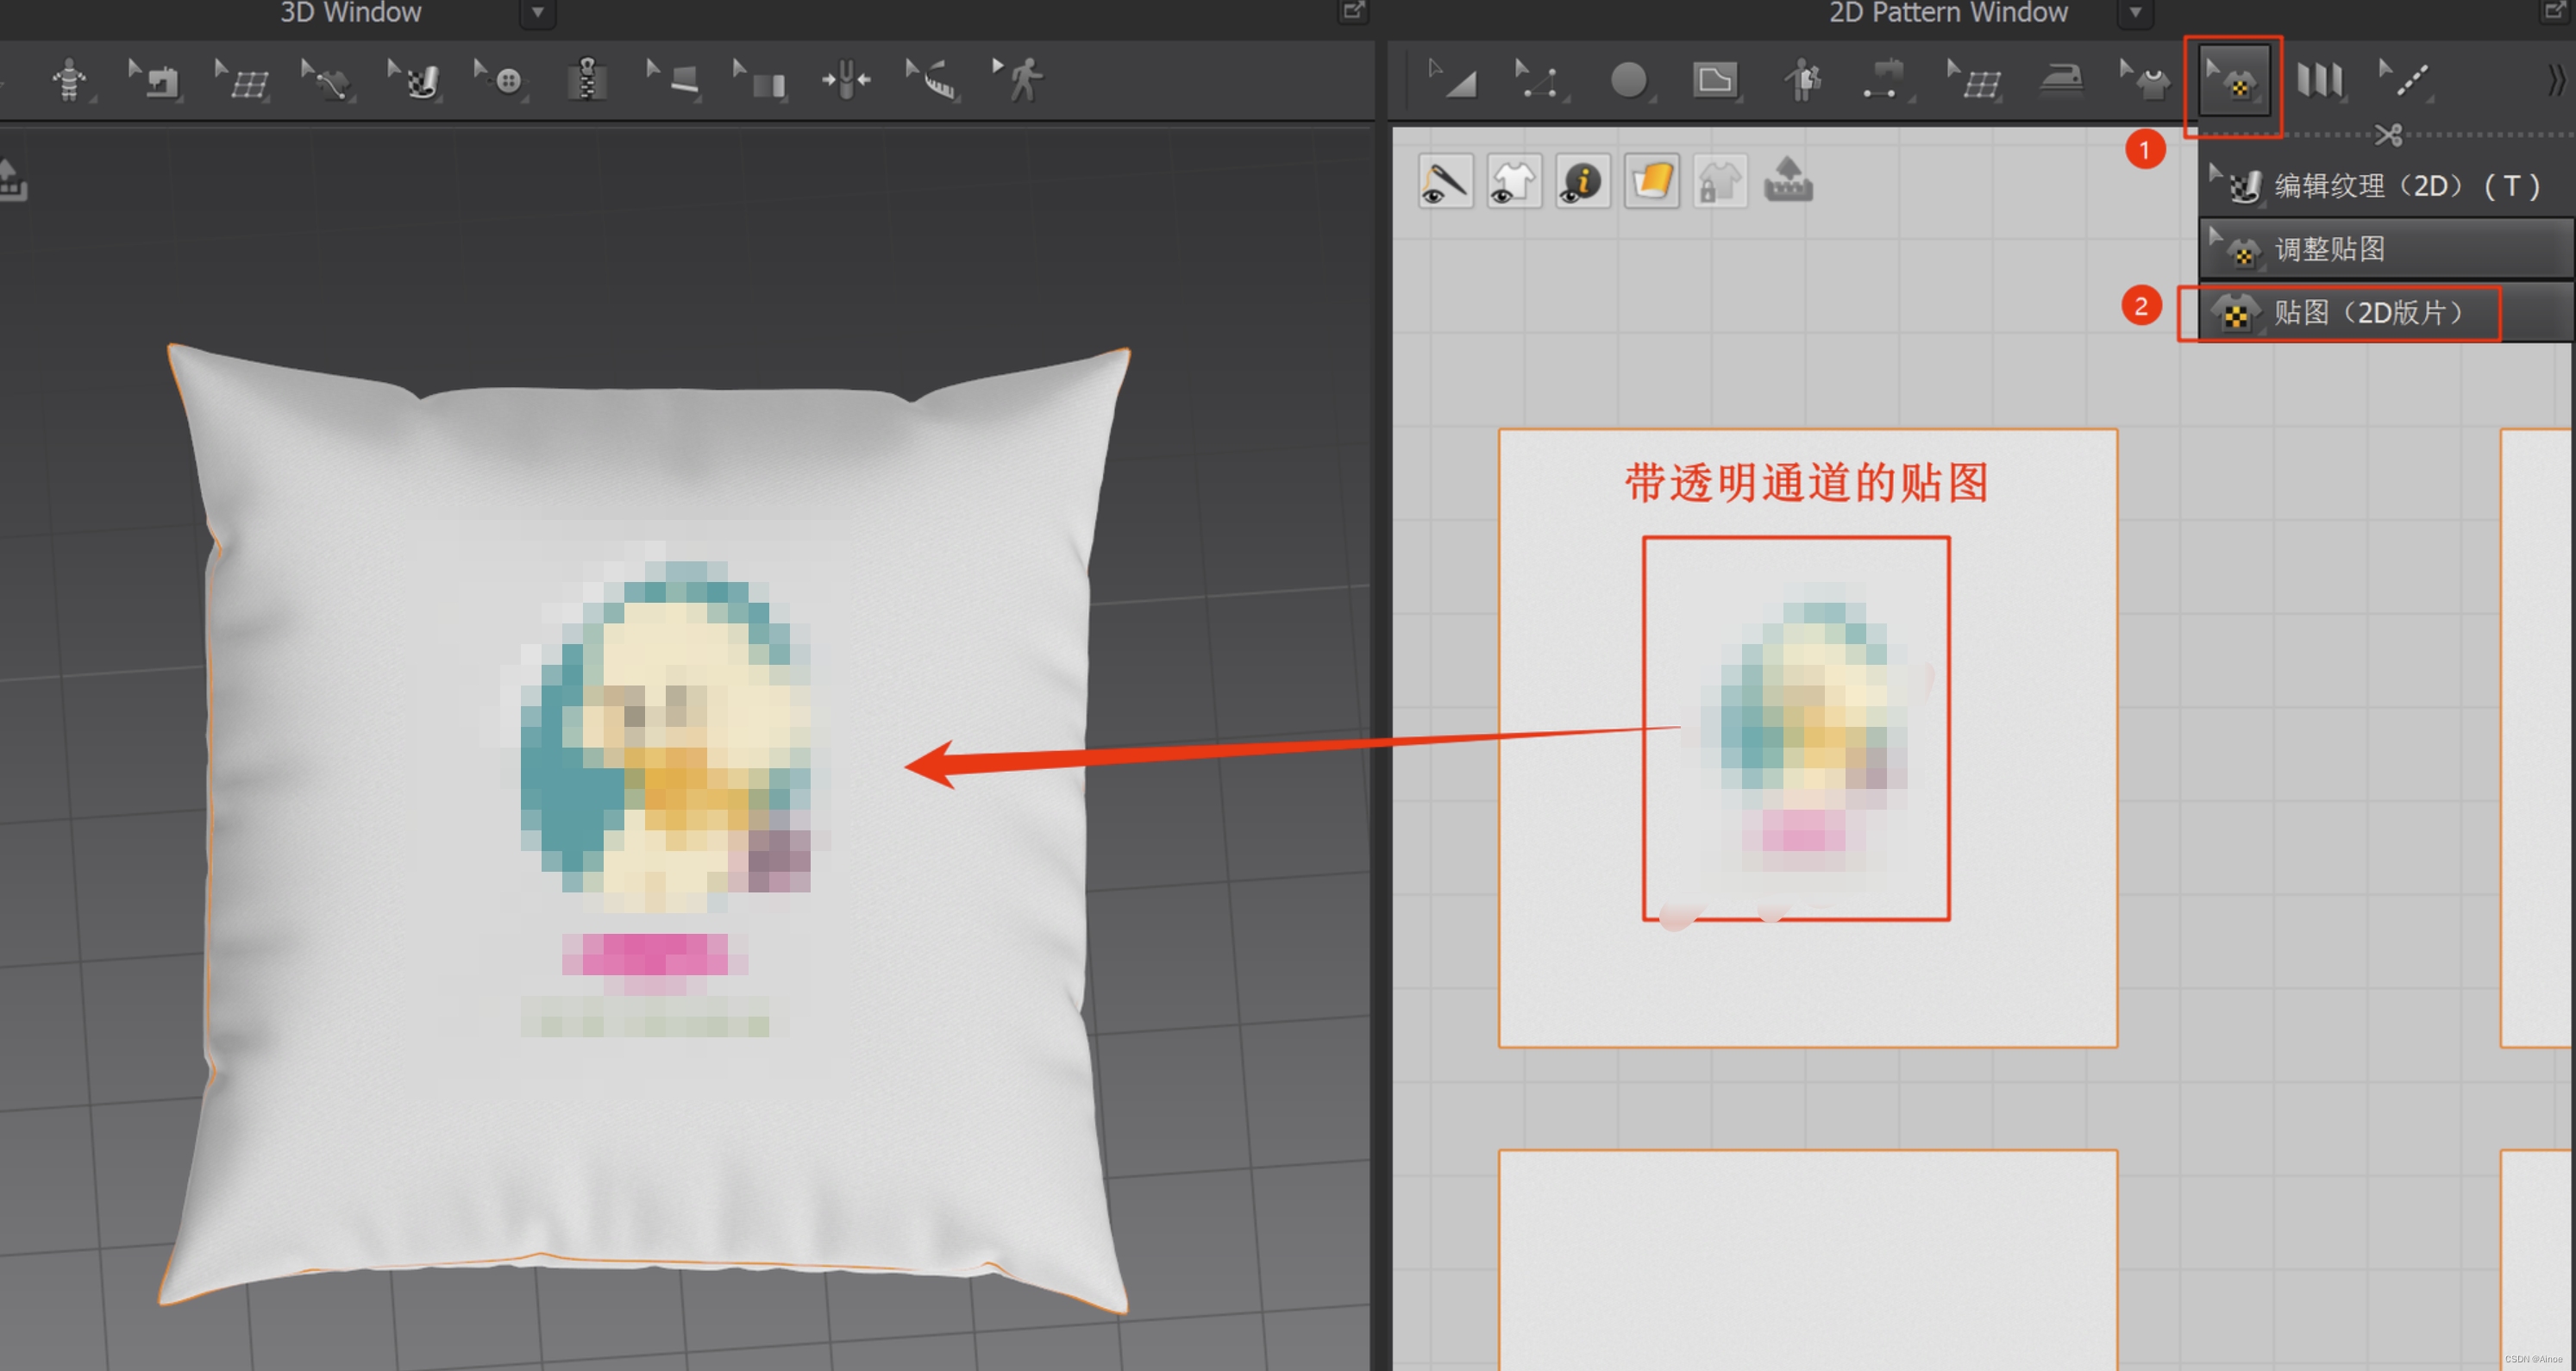
Task: Click the avatar icon in 3D toolbar
Action: [x=69, y=79]
